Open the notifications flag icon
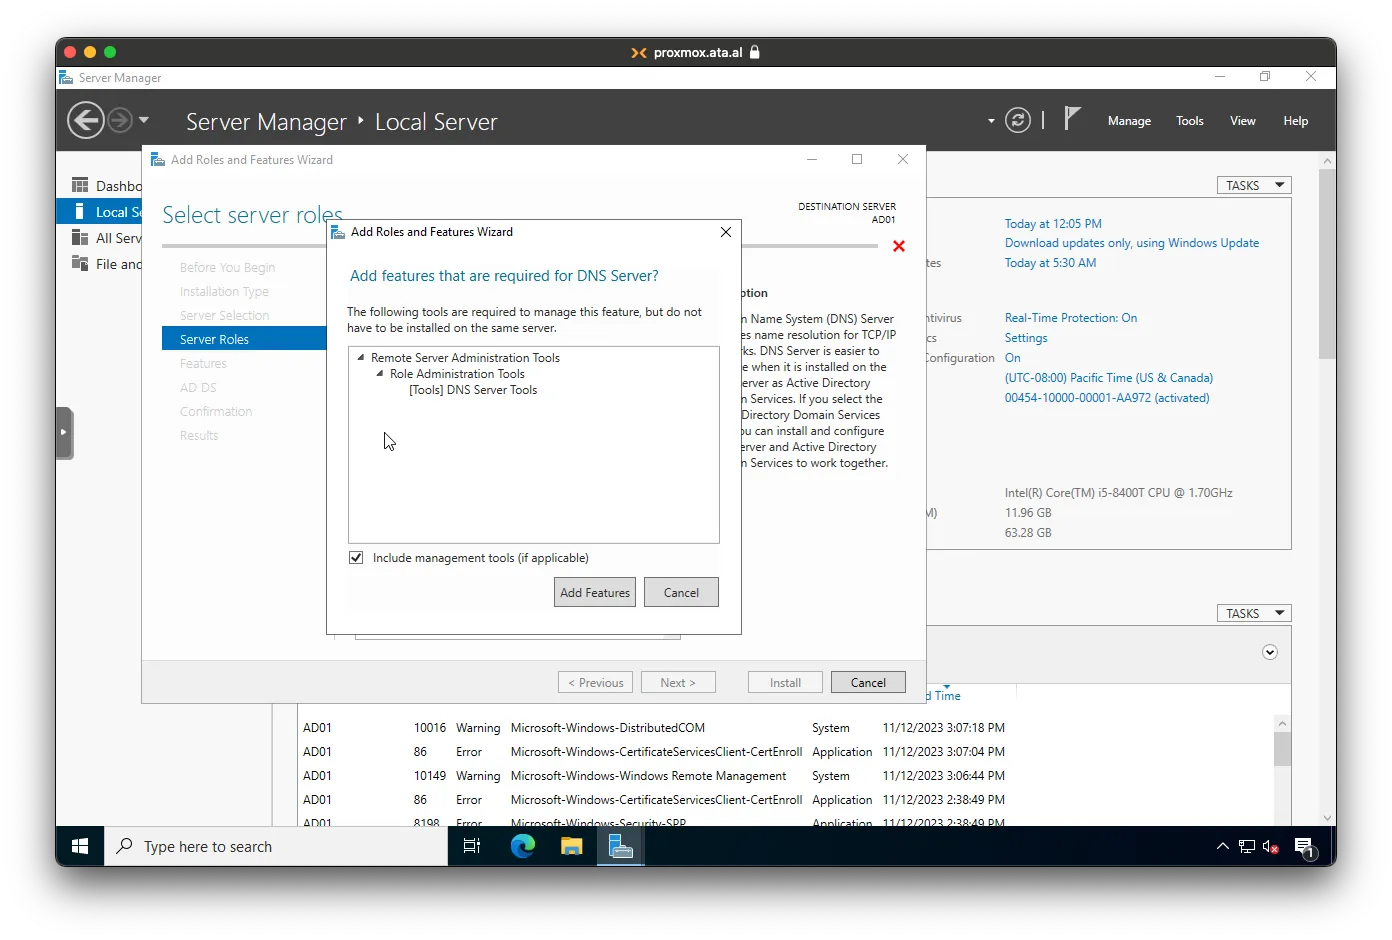 pos(1072,119)
